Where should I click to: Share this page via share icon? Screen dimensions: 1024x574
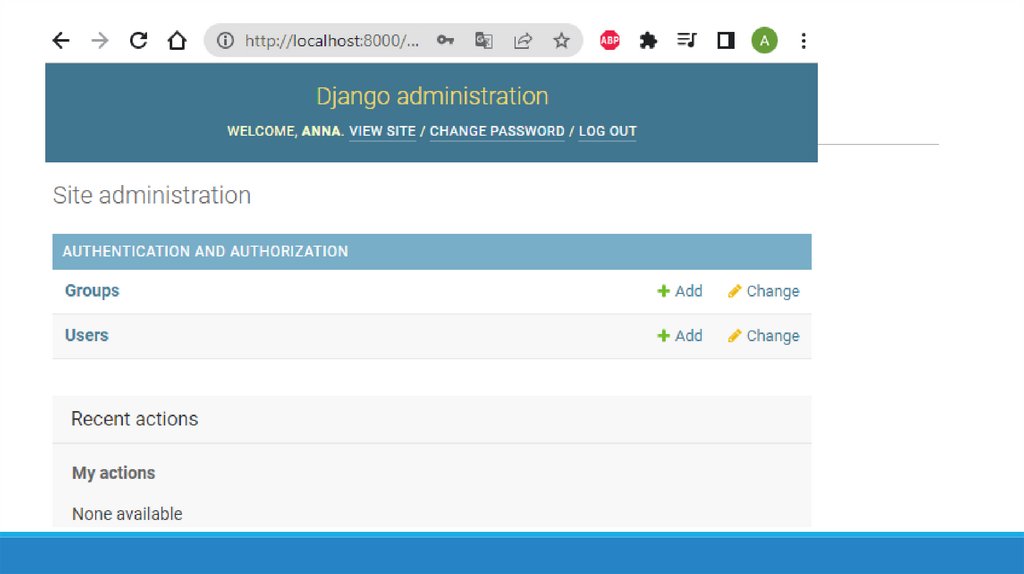(x=522, y=40)
